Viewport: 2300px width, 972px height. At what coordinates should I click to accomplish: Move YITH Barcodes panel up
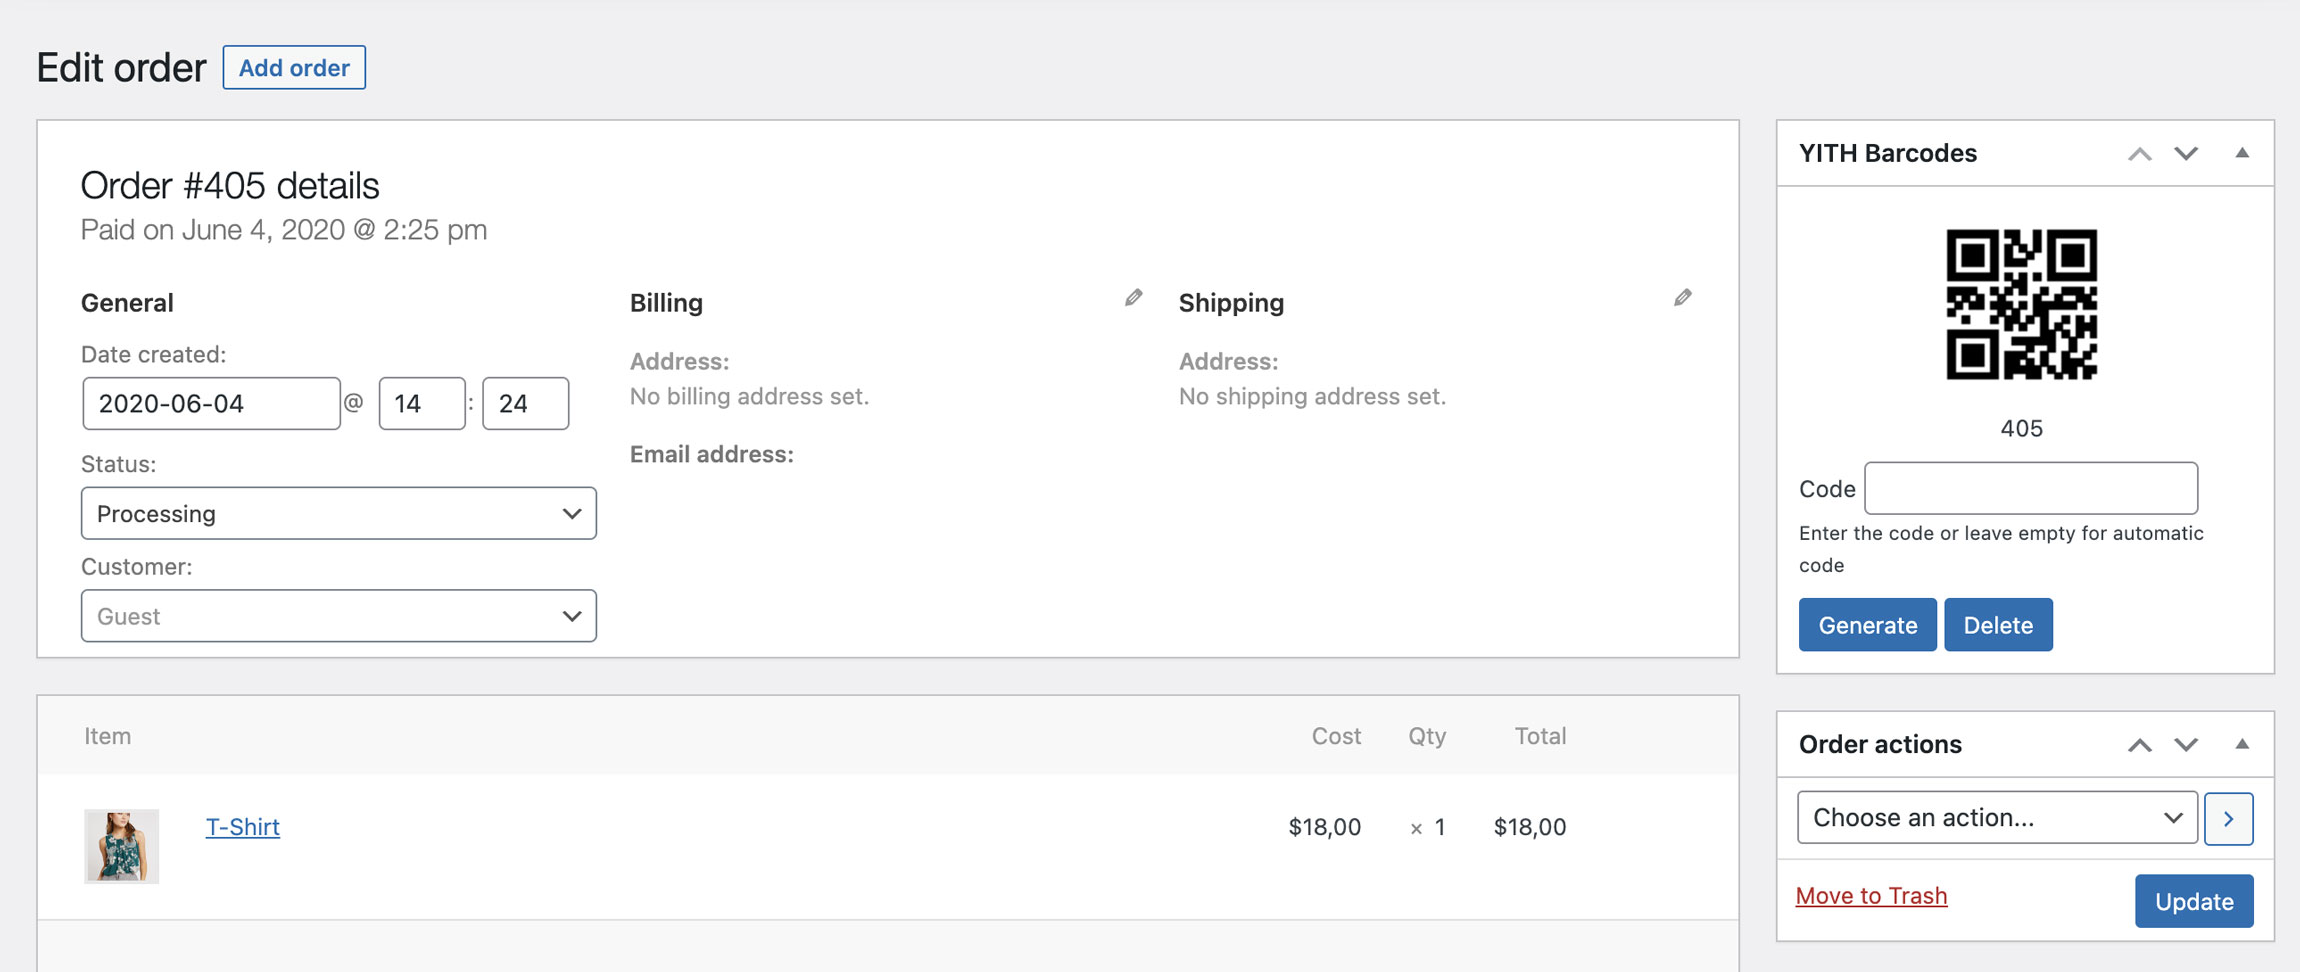2139,154
